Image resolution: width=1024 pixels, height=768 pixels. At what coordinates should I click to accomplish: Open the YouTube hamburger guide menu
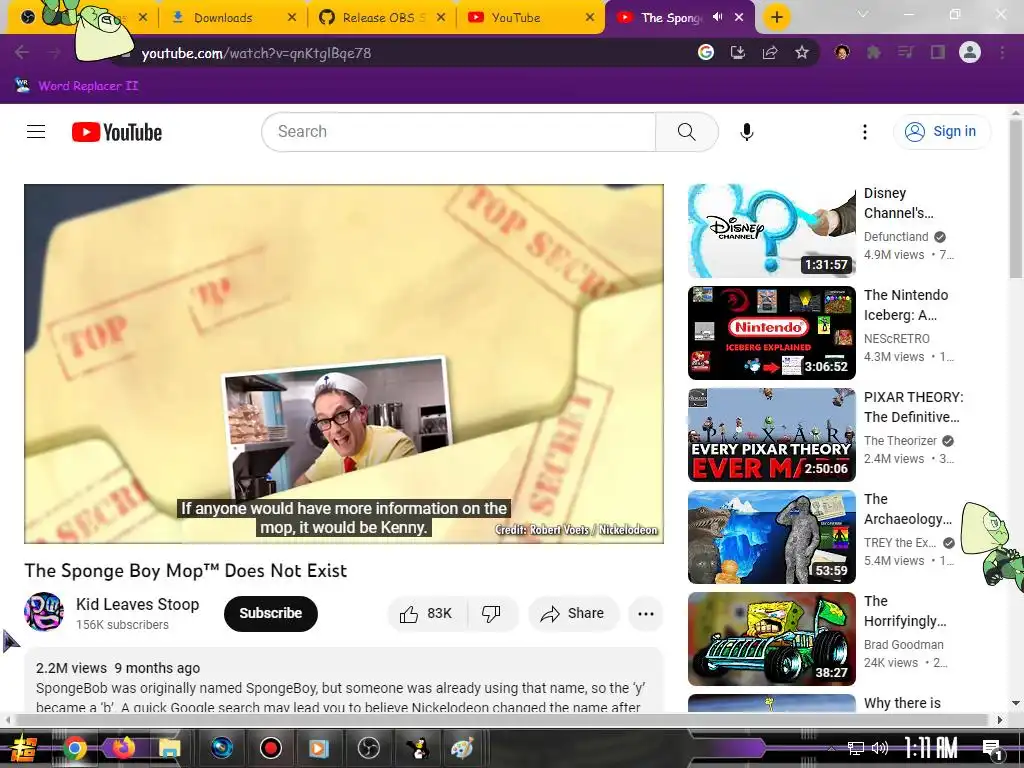tap(36, 132)
